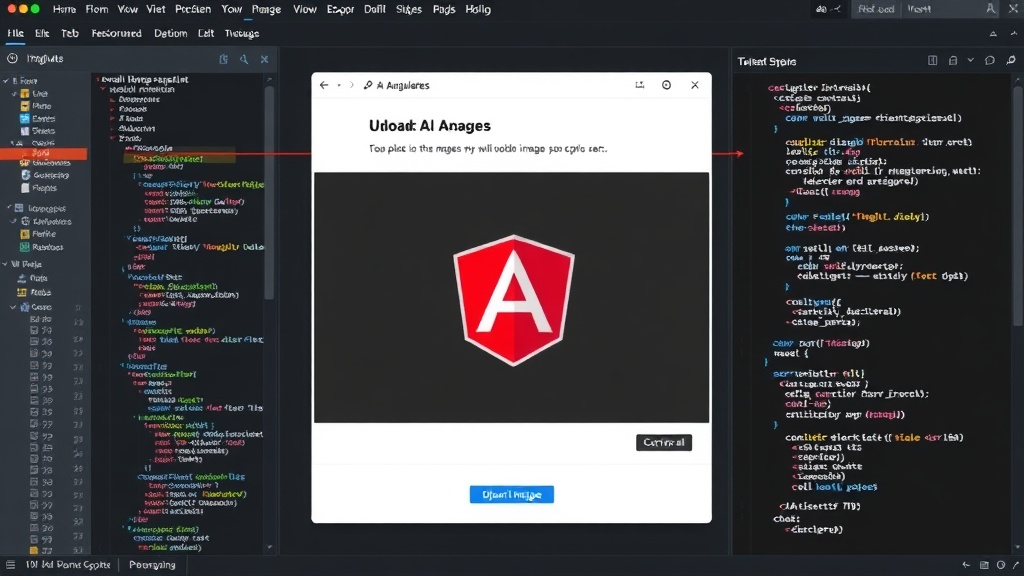
Task: Collapse toolbar with the caret at far right
Action: [x=1014, y=33]
